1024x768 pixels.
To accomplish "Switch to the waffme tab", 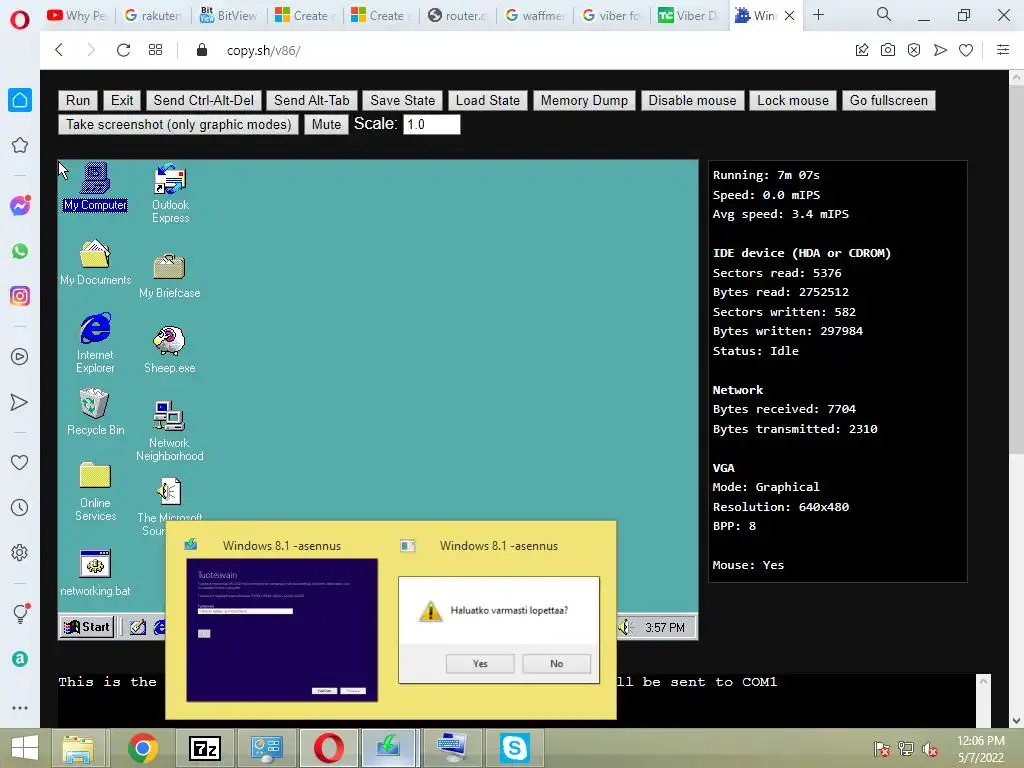I will (534, 15).
